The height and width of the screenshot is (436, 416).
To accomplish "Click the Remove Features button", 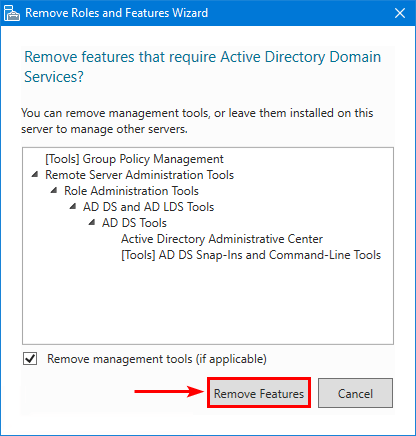I will pos(259,393).
